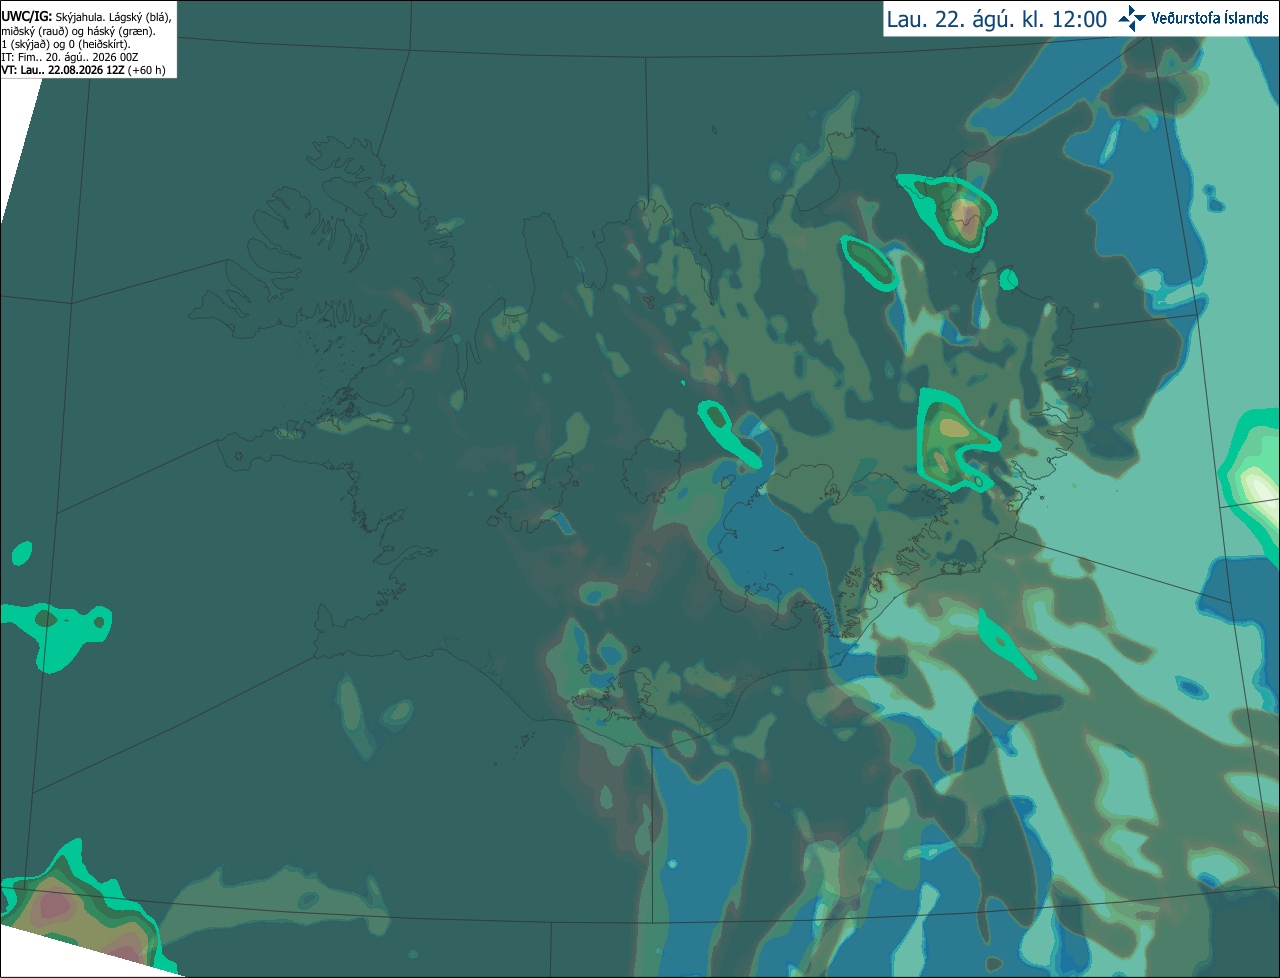The width and height of the screenshot is (1280, 978).
Task: Click the Veðurstofa Íslands name text
Action: point(1209,18)
